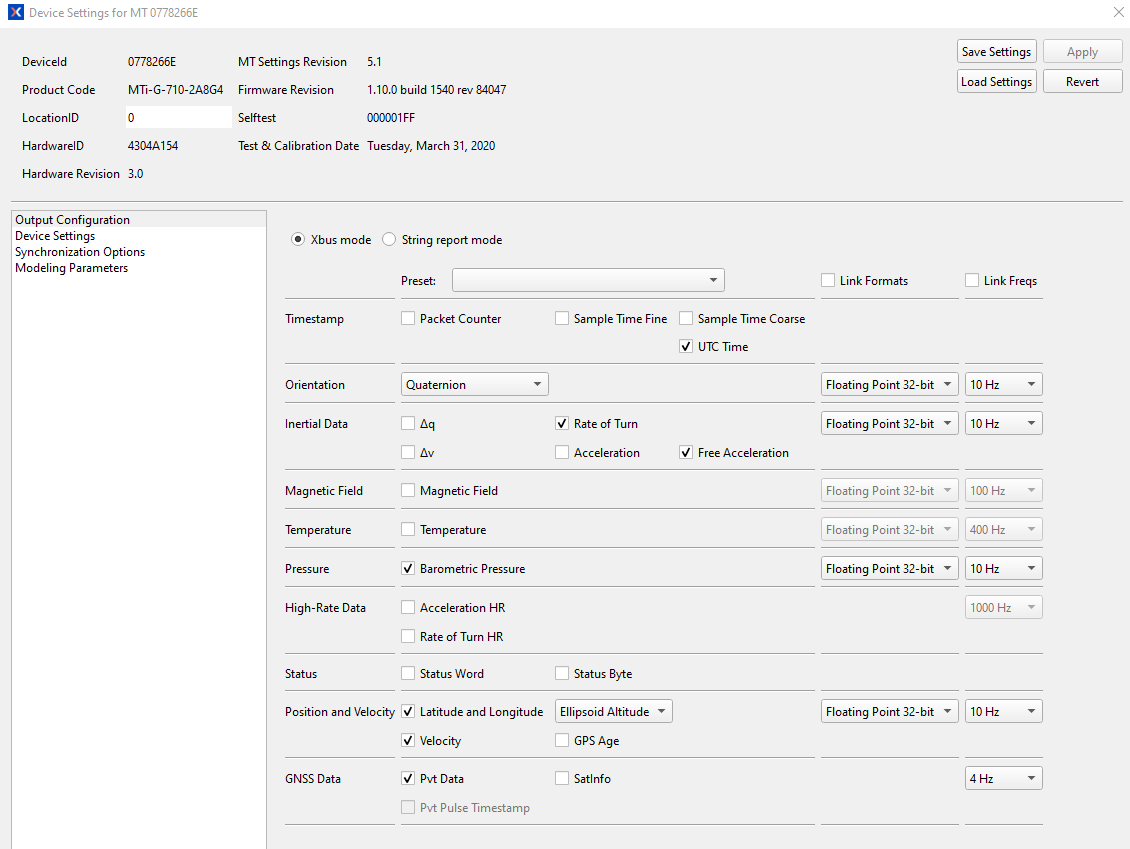Enable Magnetic Field output
The height and width of the screenshot is (849, 1130).
[x=408, y=490]
